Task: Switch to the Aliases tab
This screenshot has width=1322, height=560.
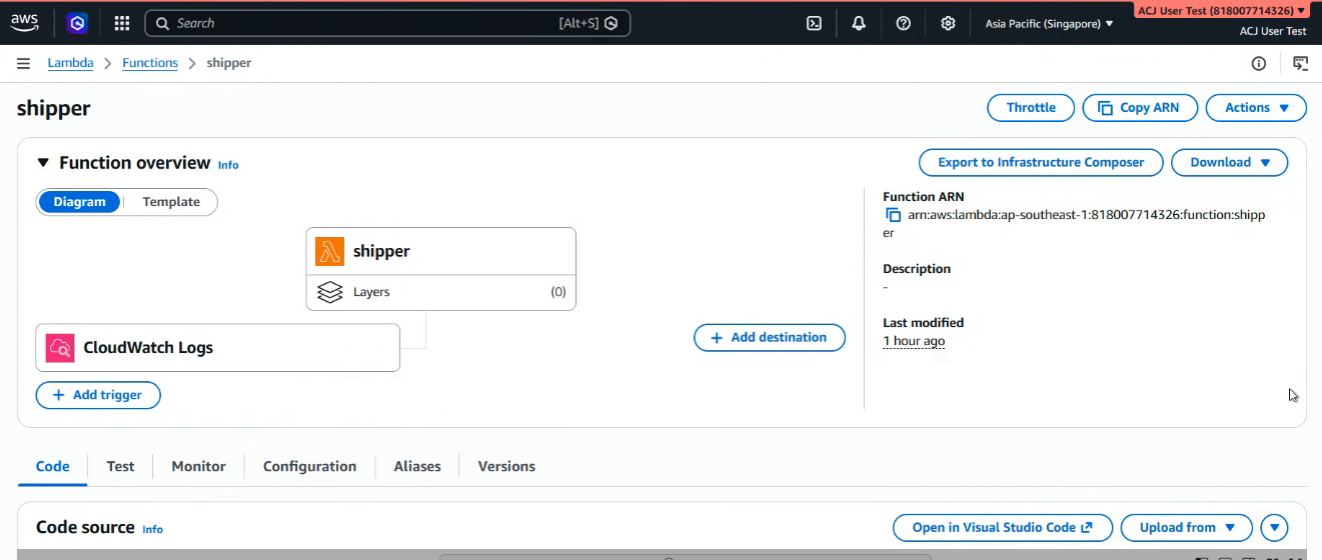Action: coord(417,466)
